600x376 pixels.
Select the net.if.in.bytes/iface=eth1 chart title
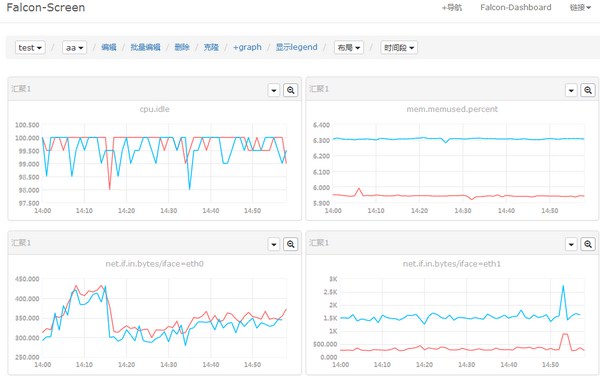coord(452,264)
